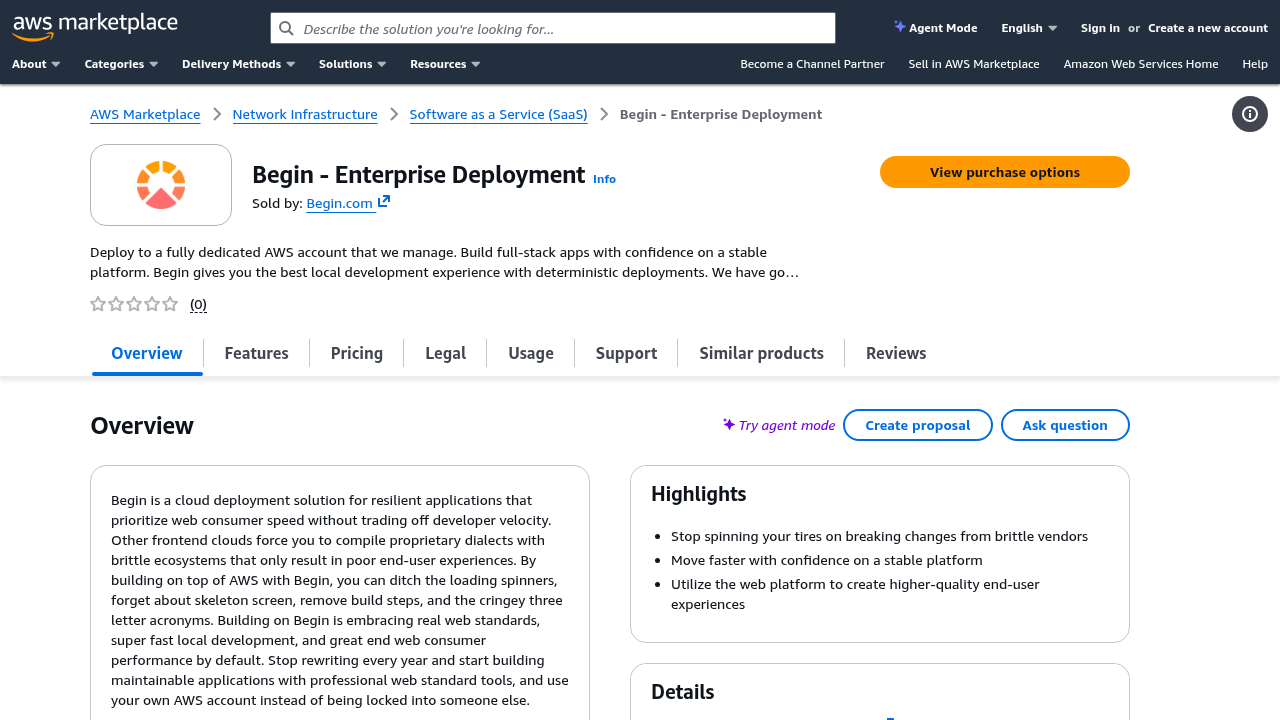Click the Begin product logo
The height and width of the screenshot is (720, 1280).
pyautogui.click(x=161, y=185)
